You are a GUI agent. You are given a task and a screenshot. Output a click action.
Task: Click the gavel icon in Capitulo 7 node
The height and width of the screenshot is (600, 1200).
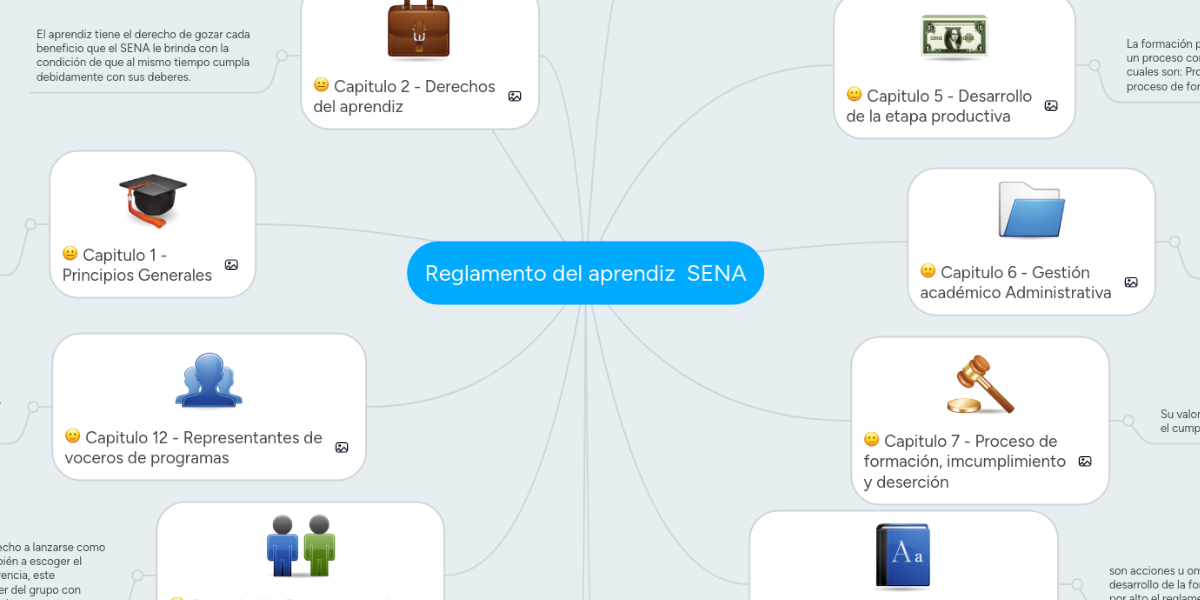(980, 384)
